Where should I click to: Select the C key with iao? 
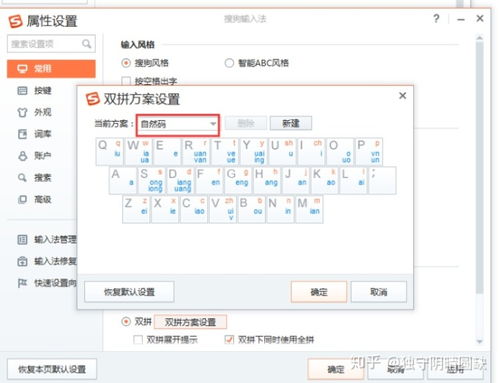click(x=194, y=209)
